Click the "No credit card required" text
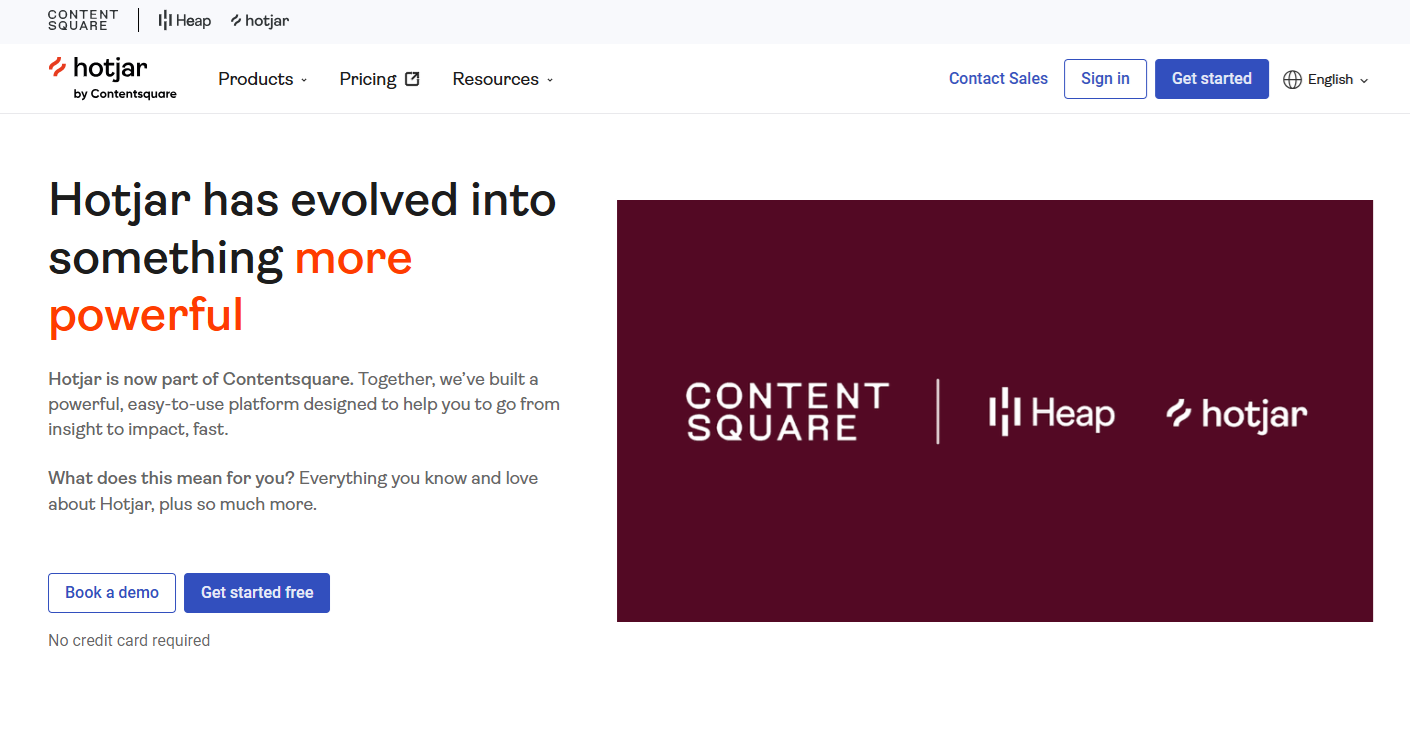The width and height of the screenshot is (1410, 738). point(129,640)
